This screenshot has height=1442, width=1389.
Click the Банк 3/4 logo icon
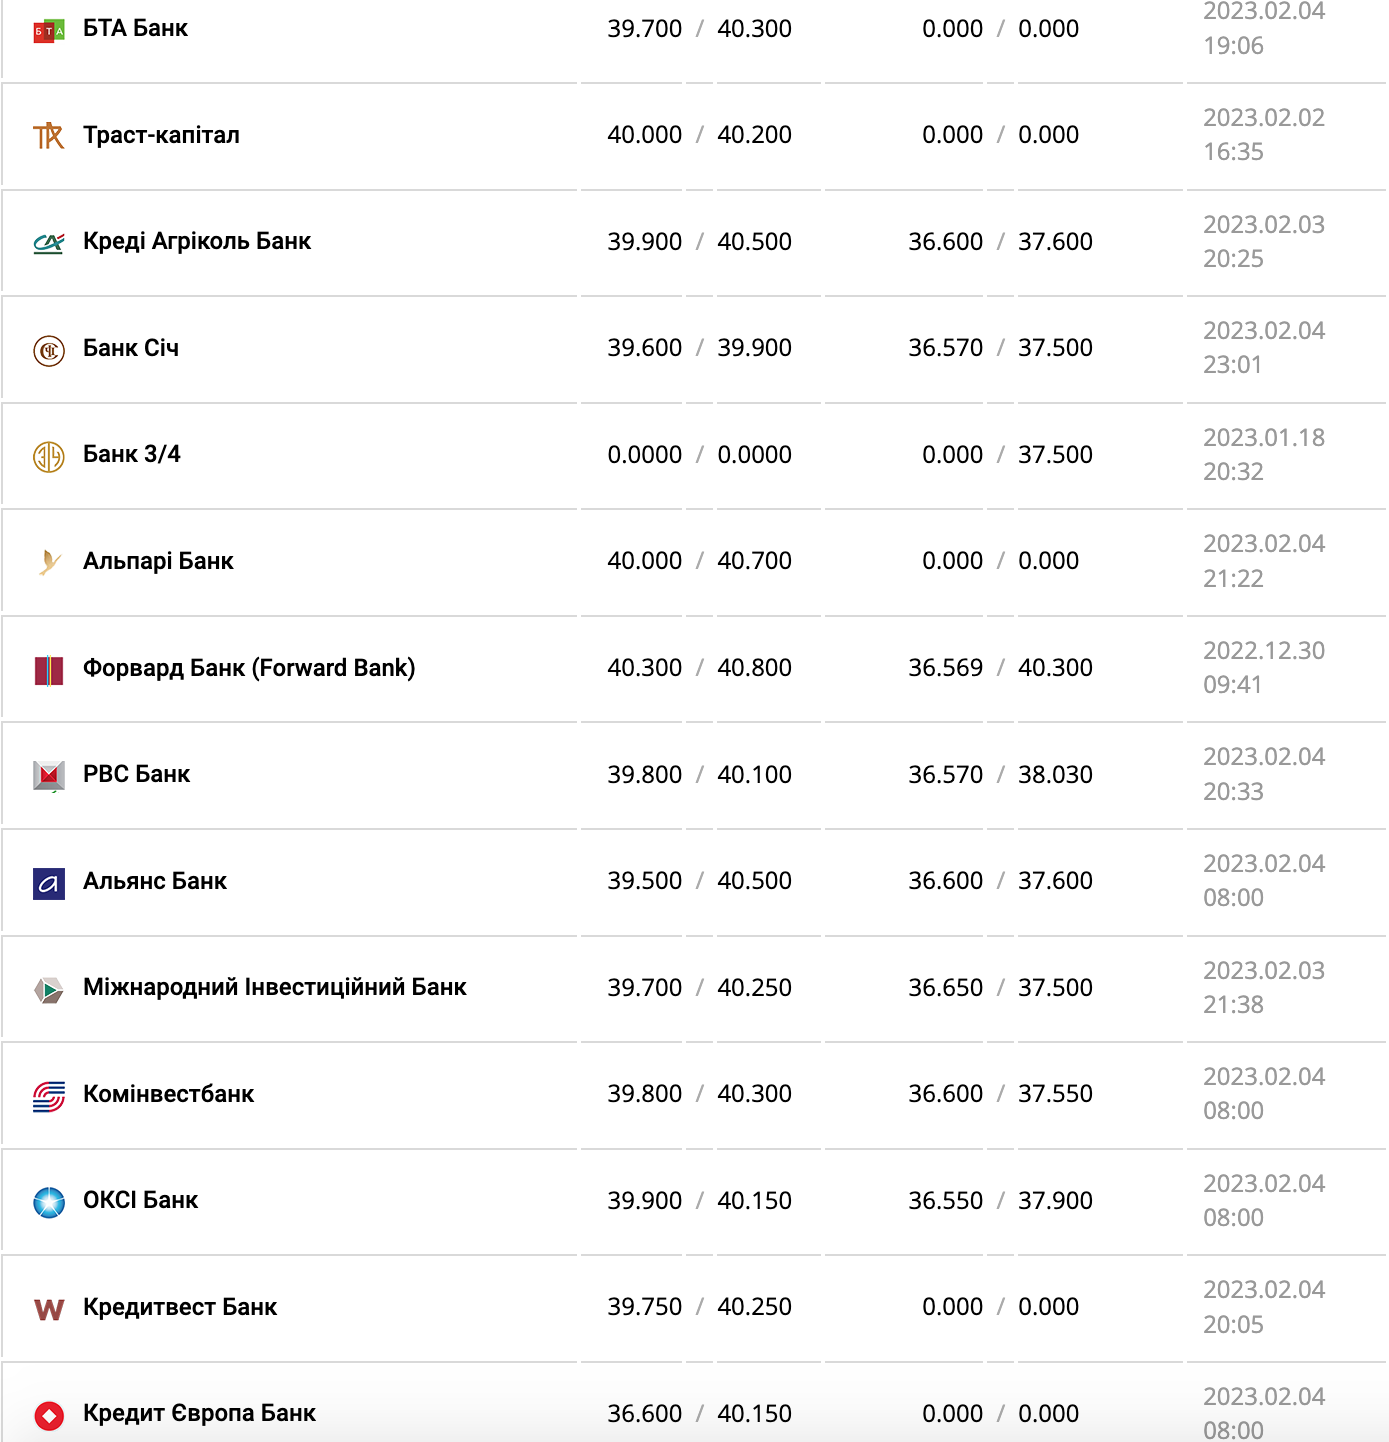pyautogui.click(x=48, y=456)
